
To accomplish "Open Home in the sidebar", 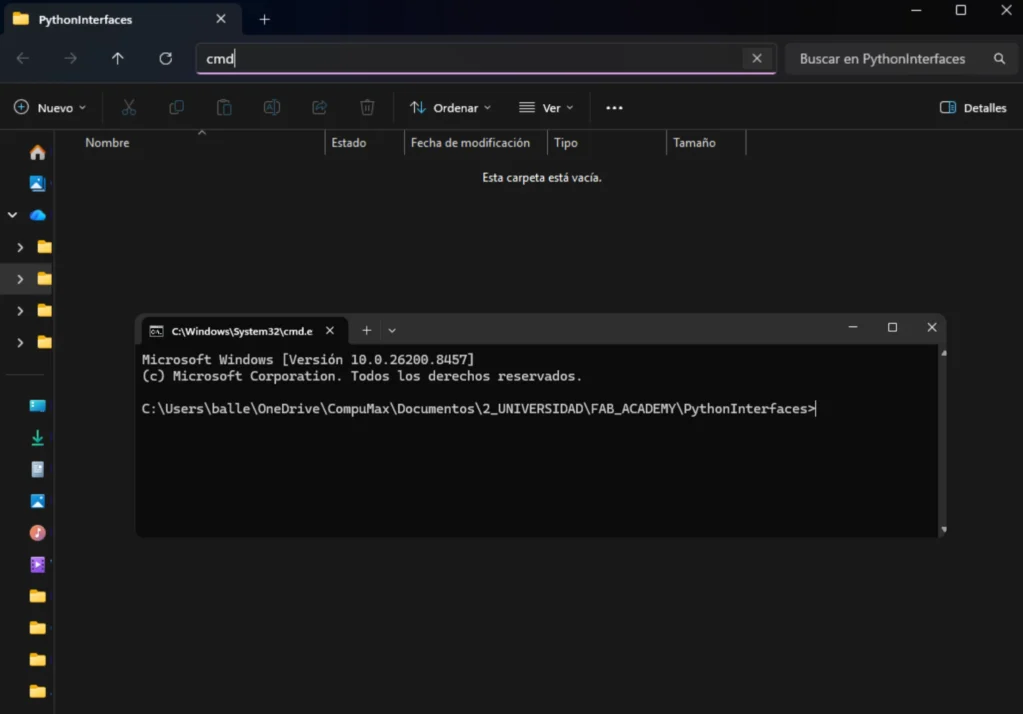I will pos(37,152).
